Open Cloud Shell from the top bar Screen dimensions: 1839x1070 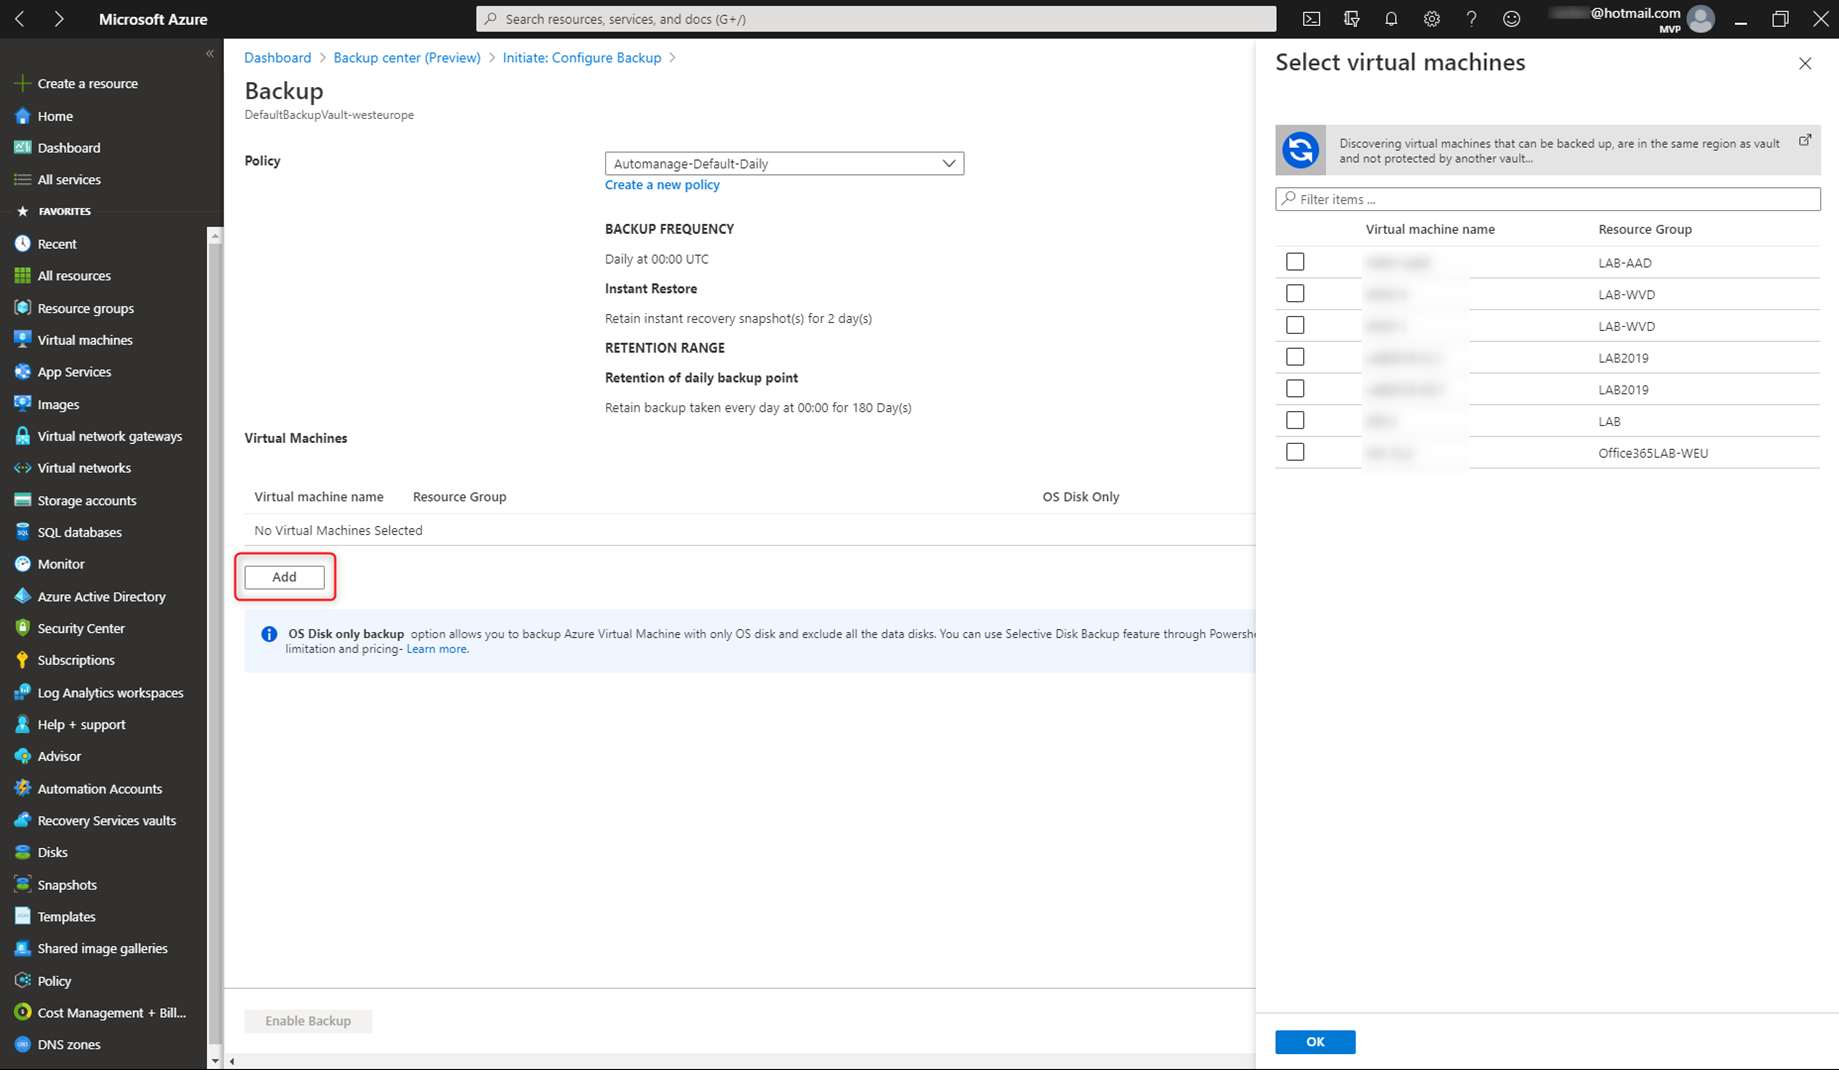tap(1311, 19)
